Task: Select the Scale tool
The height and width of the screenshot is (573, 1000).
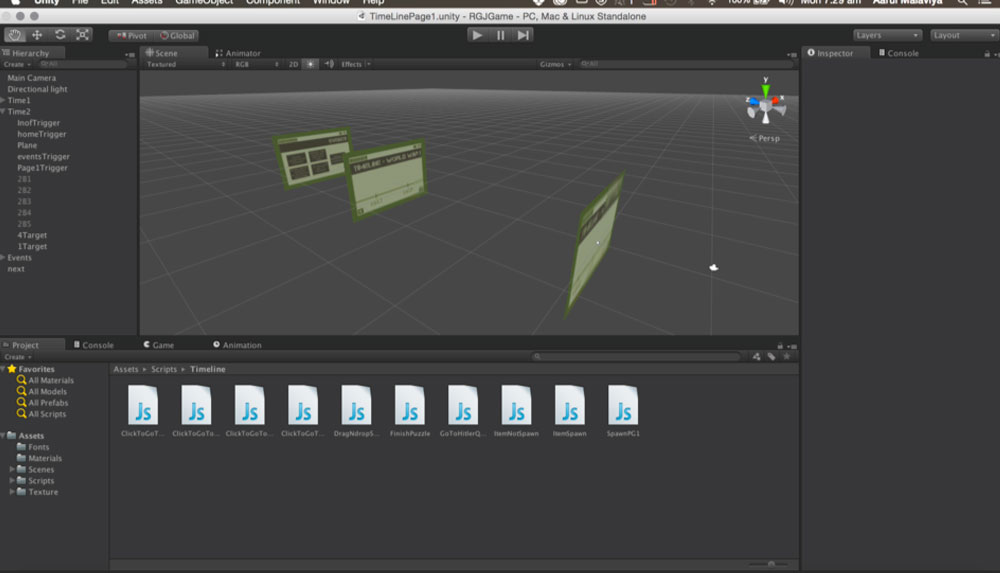Action: (x=82, y=35)
